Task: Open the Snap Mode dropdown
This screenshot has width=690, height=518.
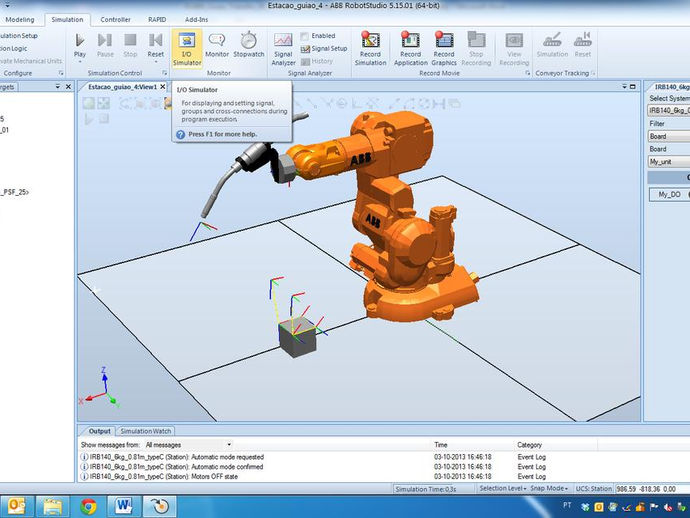Action: (549, 489)
